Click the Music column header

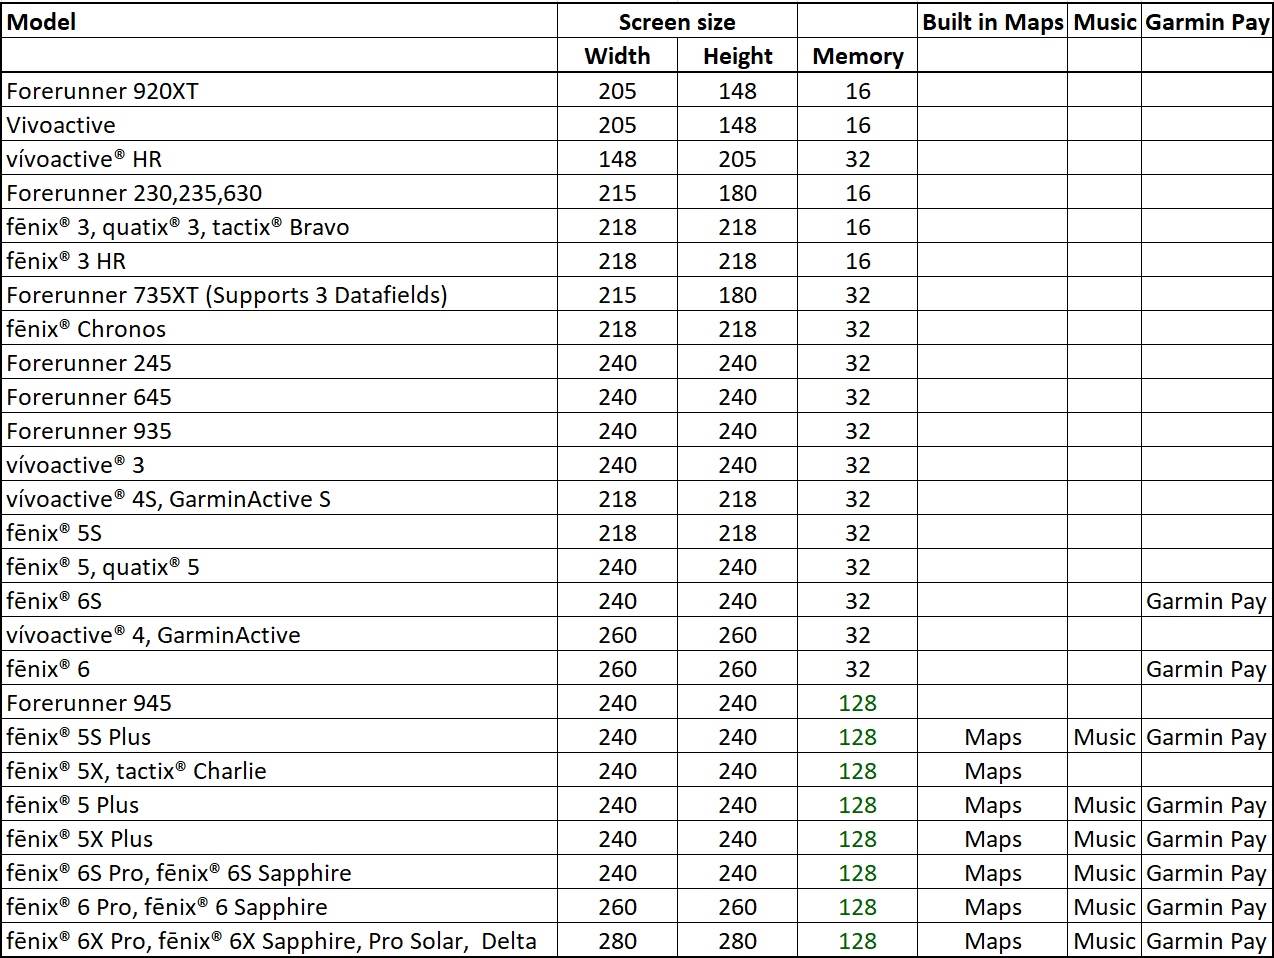pyautogui.click(x=1104, y=22)
